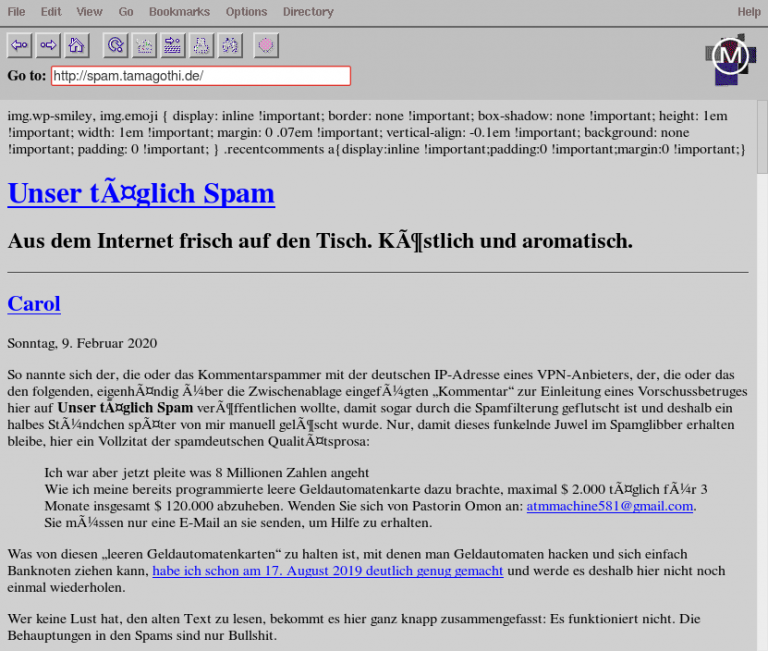Viewport: 768px width, 651px height.
Task: Click the line Sie müssen nur eine E-Mail
Action: click(x=238, y=523)
